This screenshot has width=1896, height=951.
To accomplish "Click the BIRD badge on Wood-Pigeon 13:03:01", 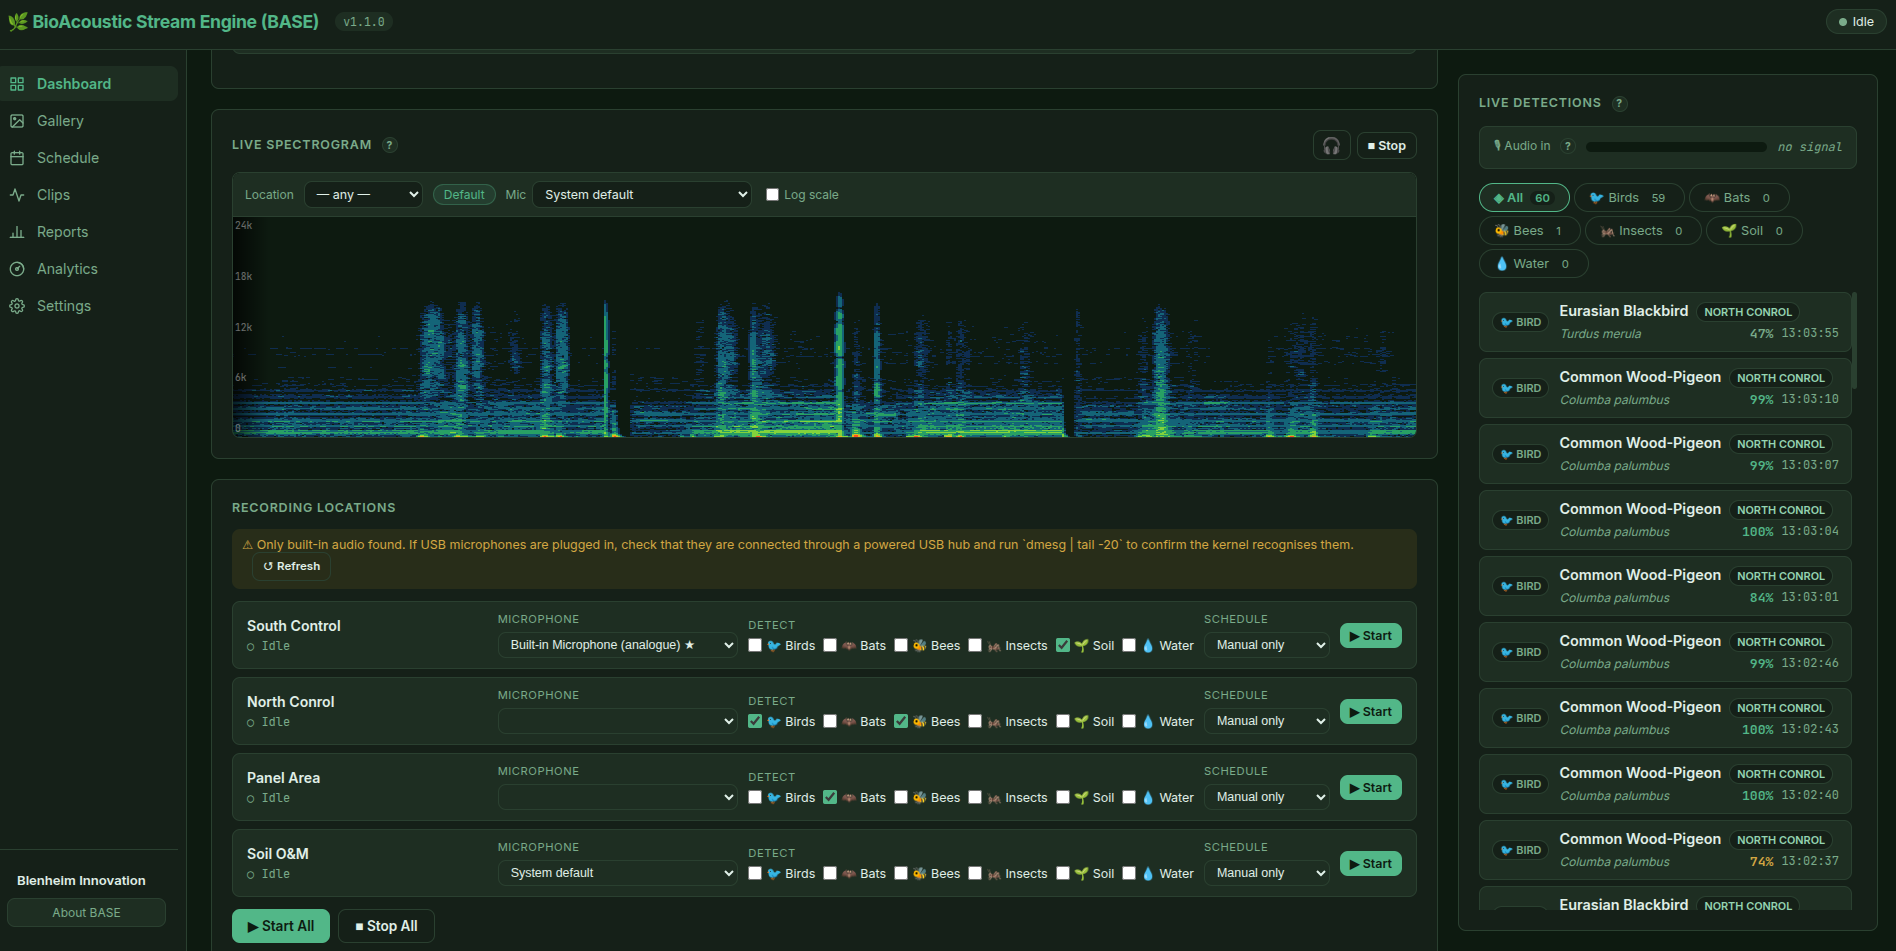I will point(1520,586).
